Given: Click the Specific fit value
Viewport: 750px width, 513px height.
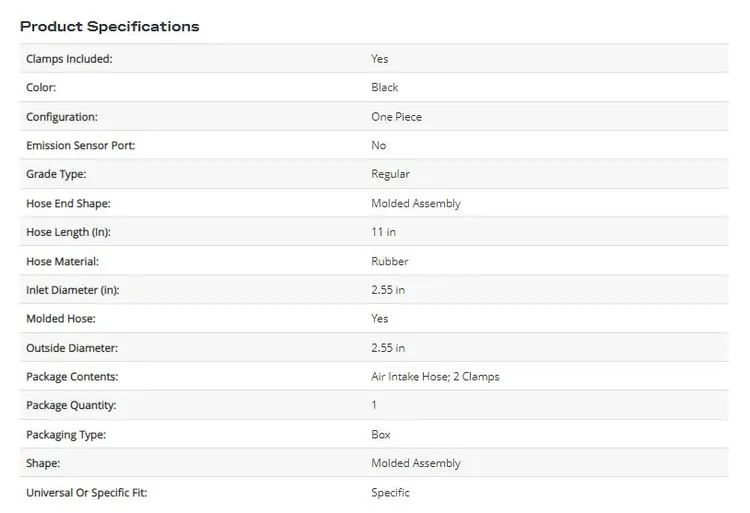Looking at the screenshot, I should tap(390, 492).
